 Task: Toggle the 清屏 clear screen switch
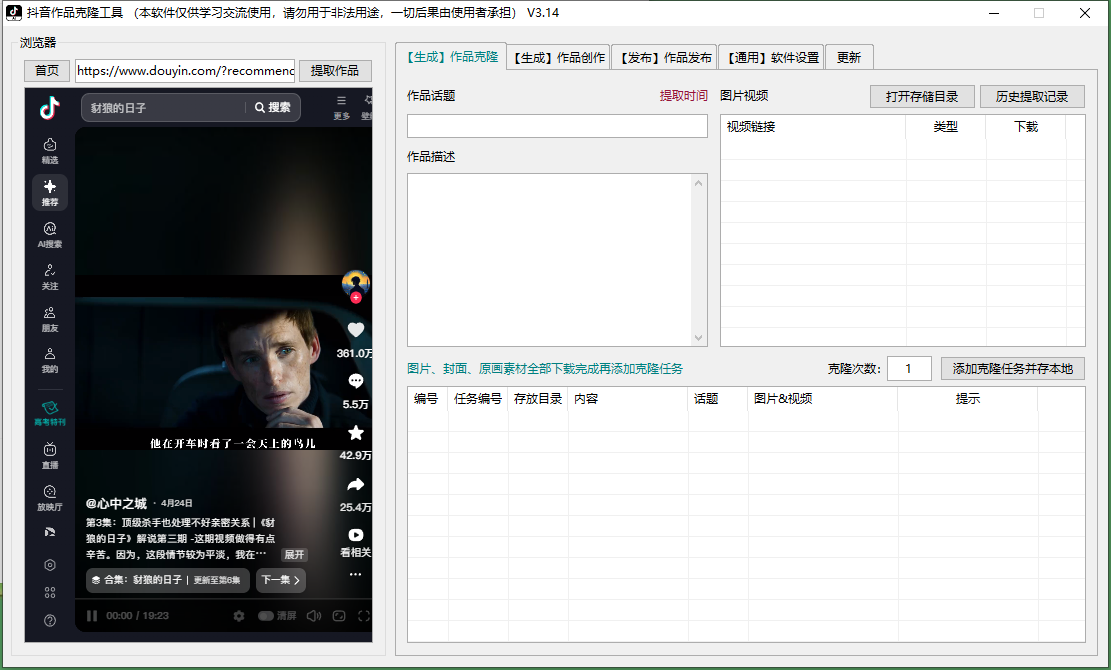[x=266, y=616]
